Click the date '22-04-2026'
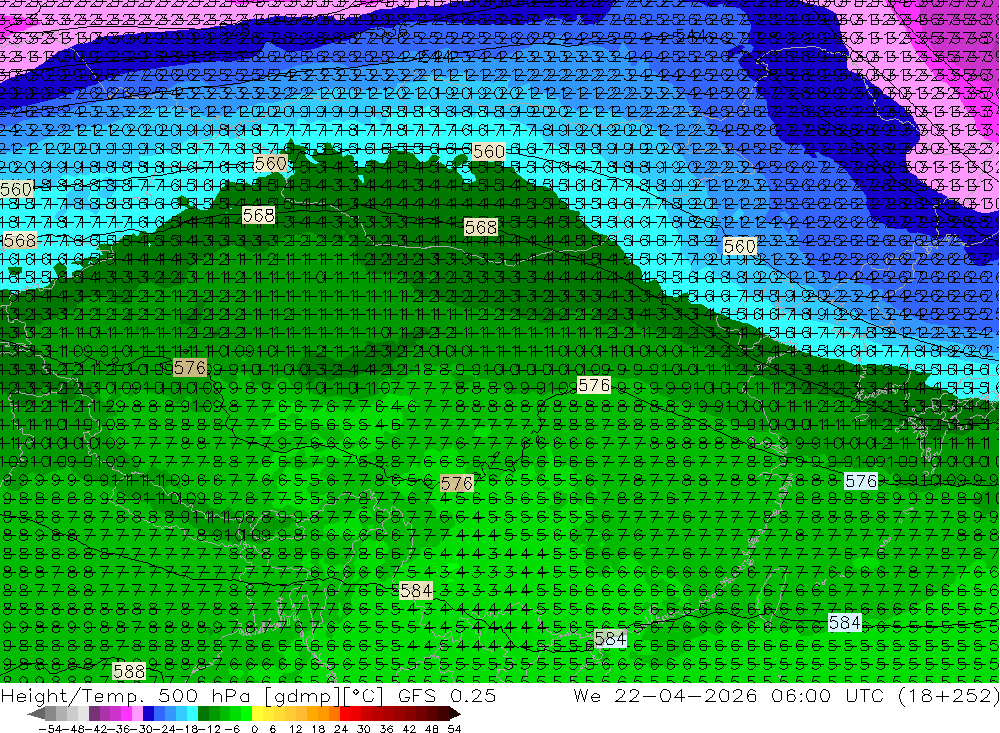Image resolution: width=1000 pixels, height=733 pixels. click(686, 695)
